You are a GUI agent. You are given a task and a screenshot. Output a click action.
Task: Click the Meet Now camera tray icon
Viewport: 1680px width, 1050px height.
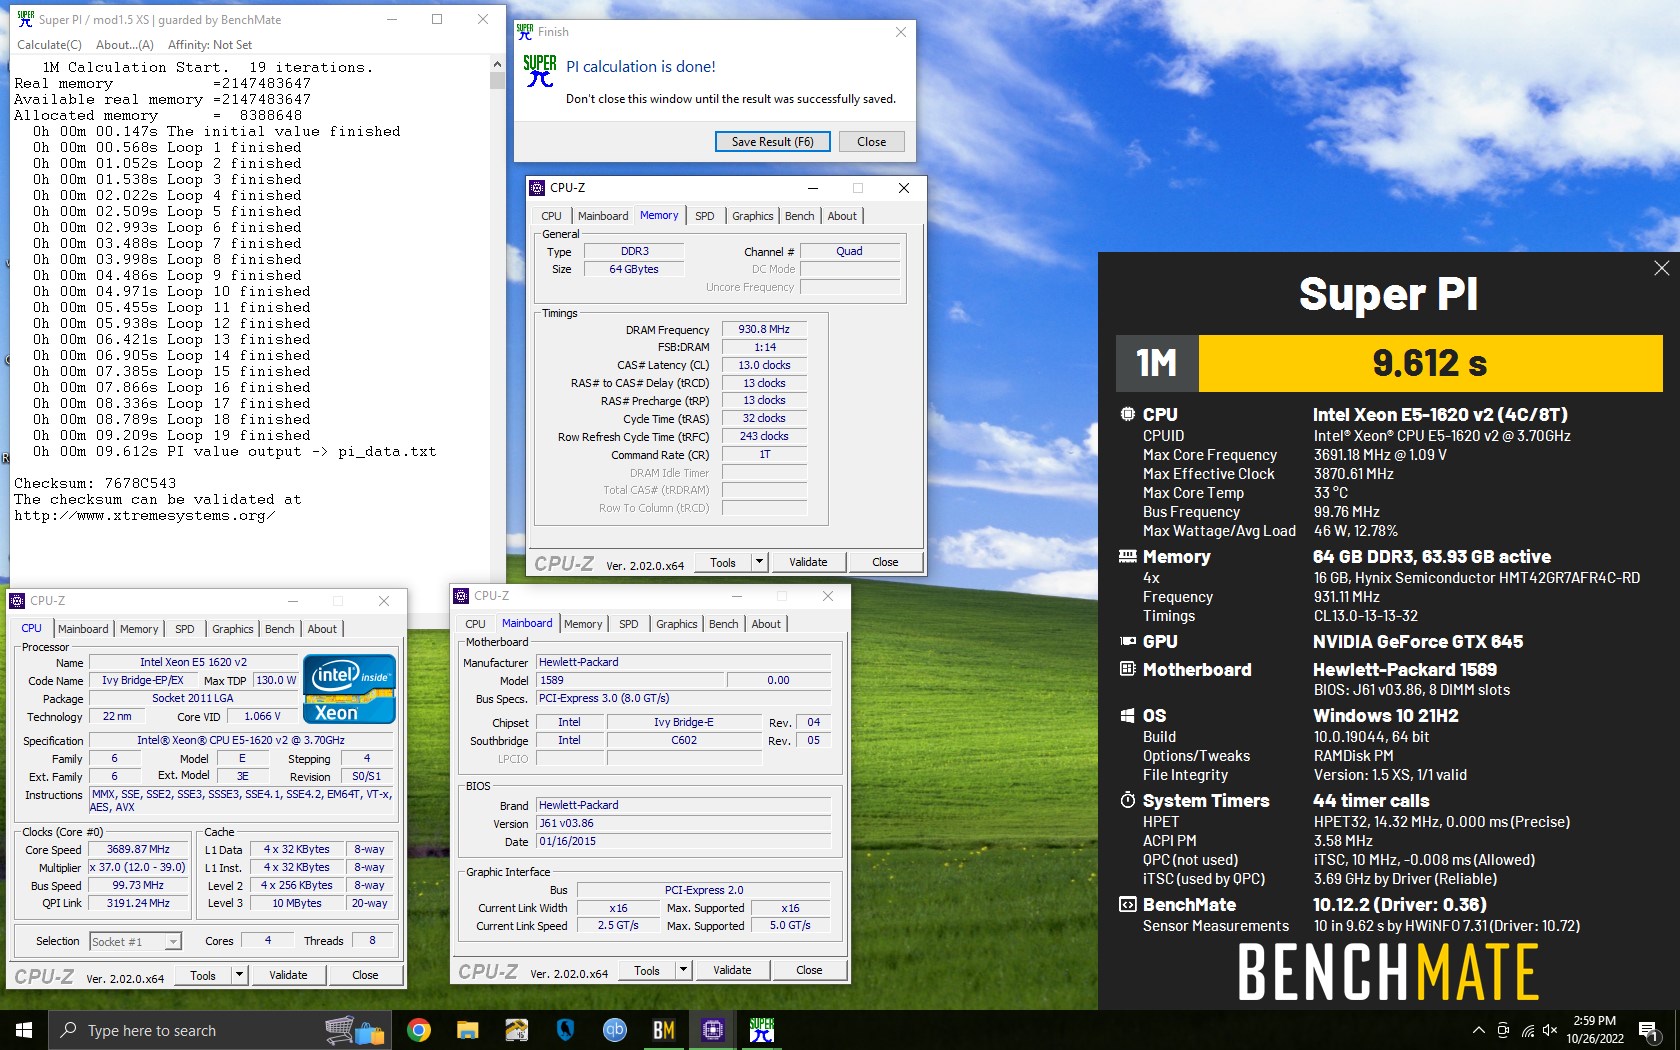(1503, 1030)
